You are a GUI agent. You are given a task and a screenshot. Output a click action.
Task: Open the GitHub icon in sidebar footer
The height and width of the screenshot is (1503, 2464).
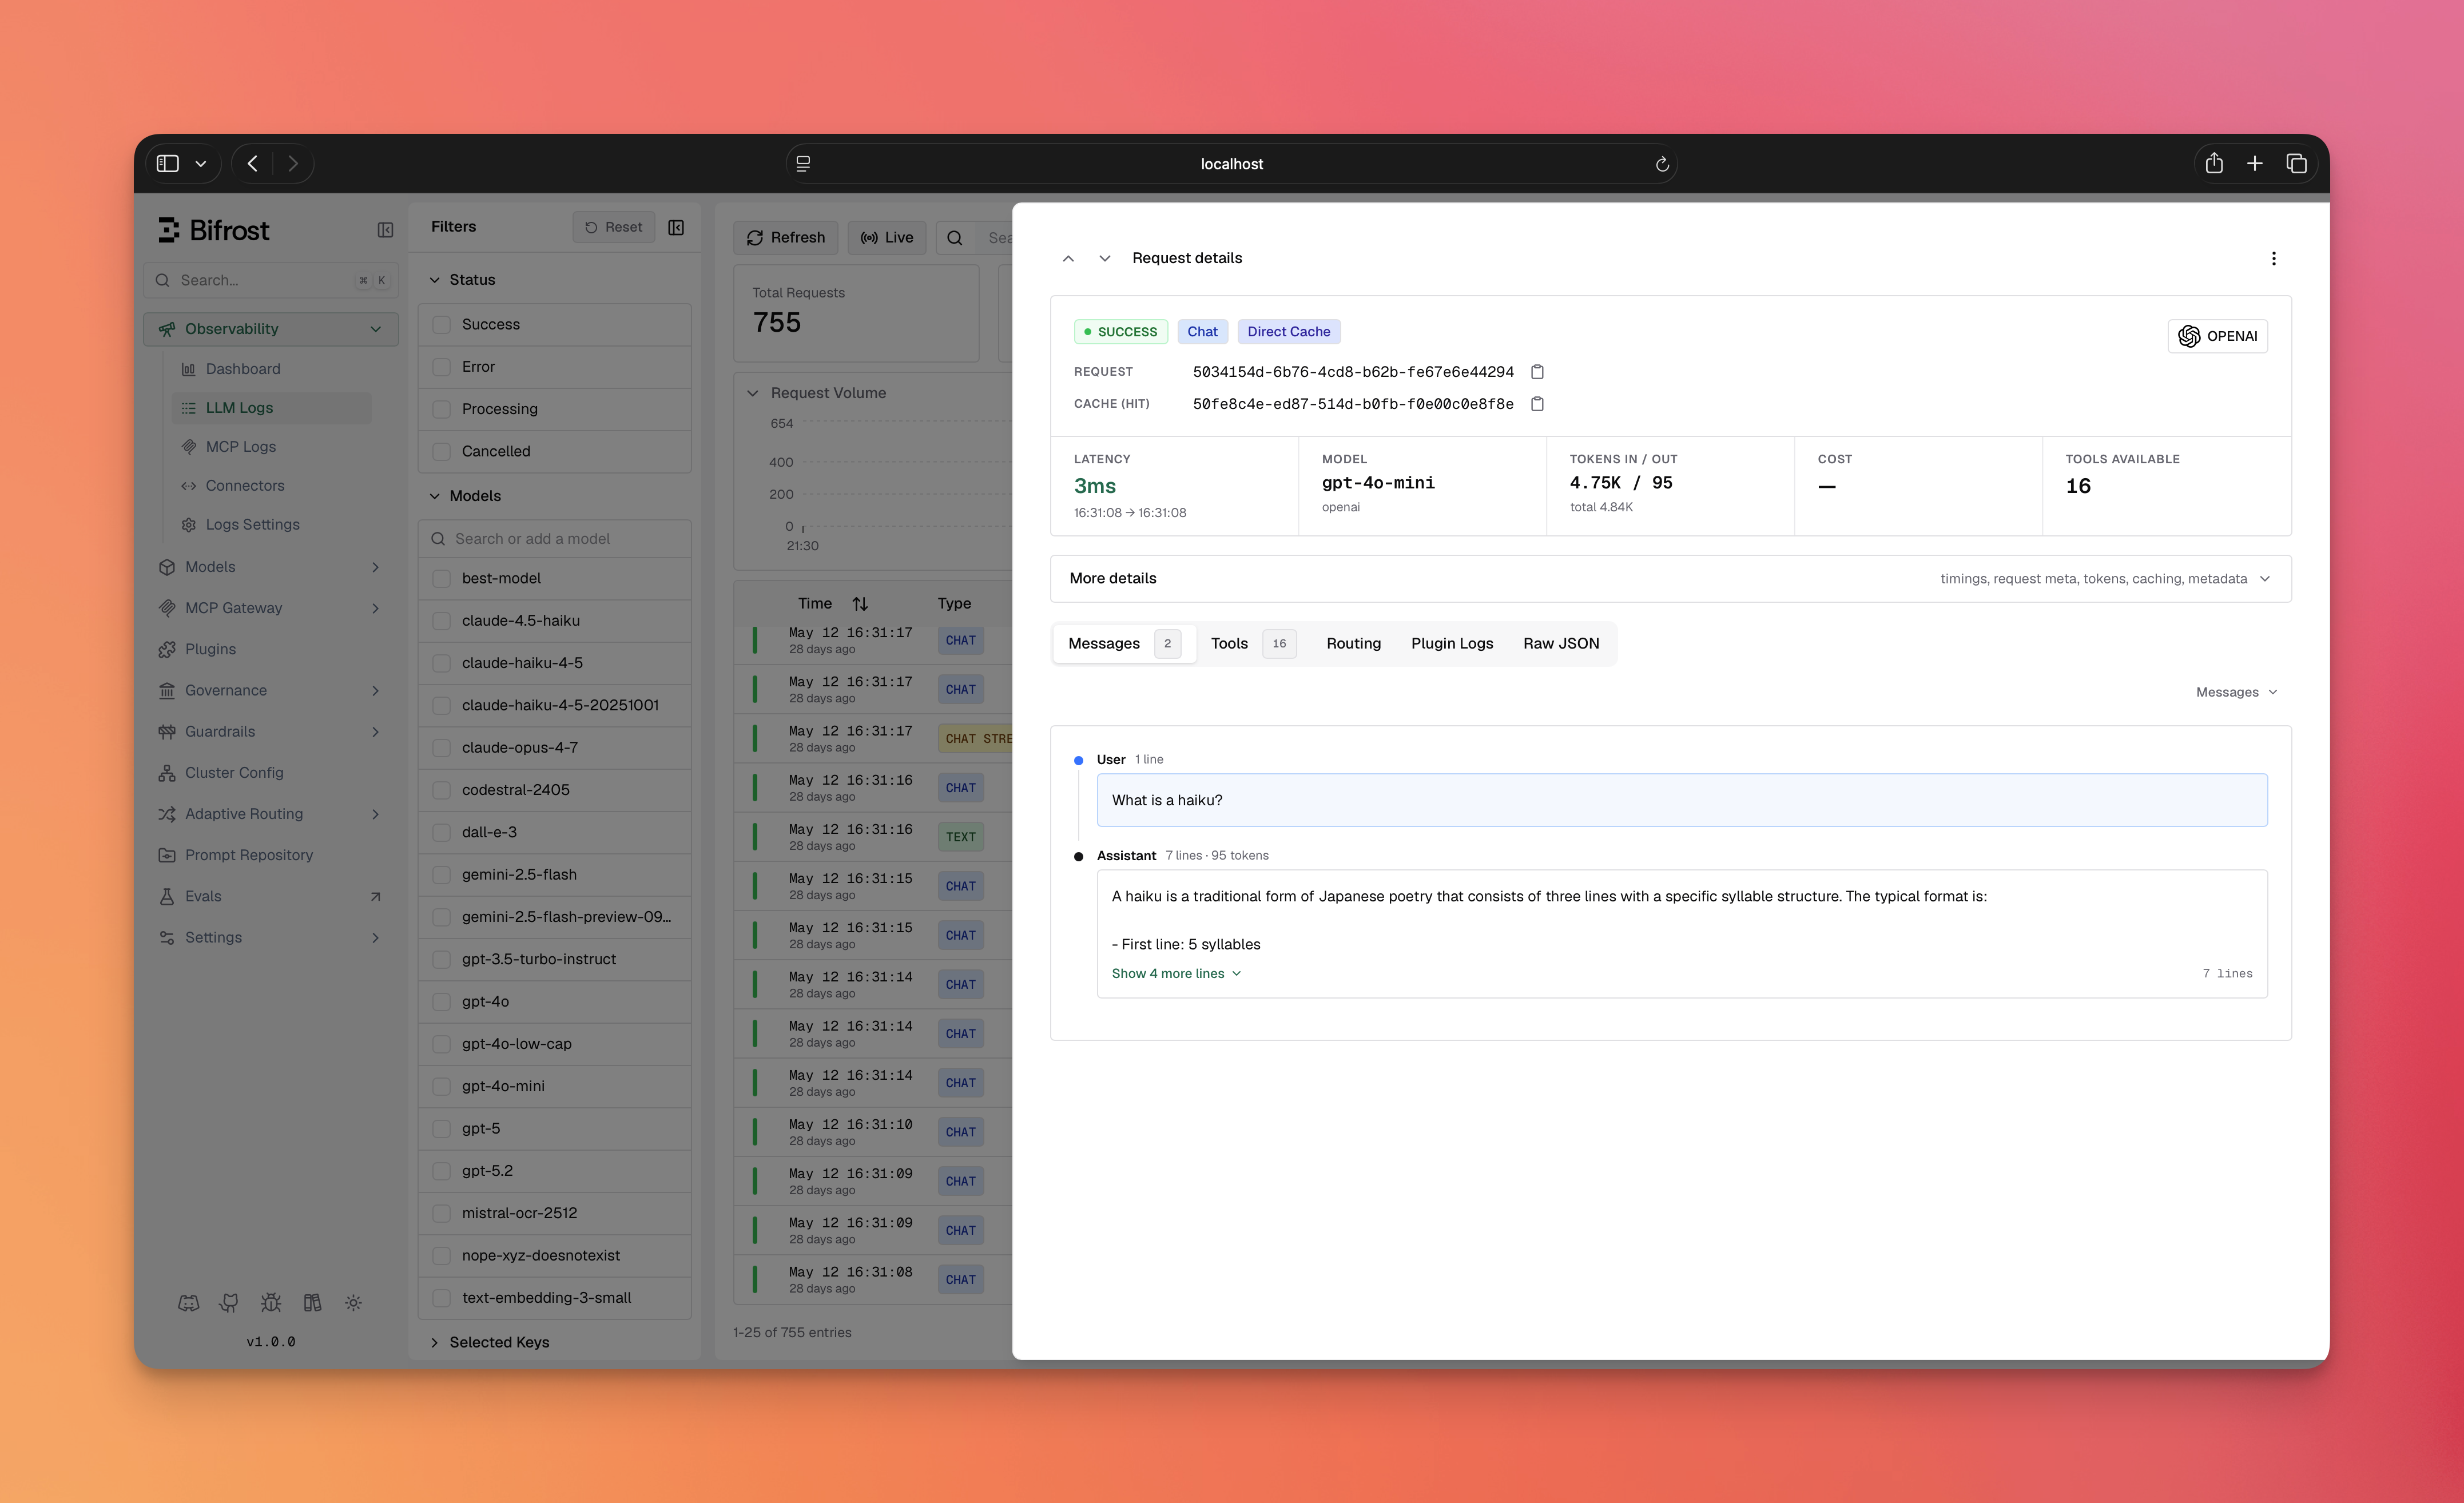tap(229, 1302)
